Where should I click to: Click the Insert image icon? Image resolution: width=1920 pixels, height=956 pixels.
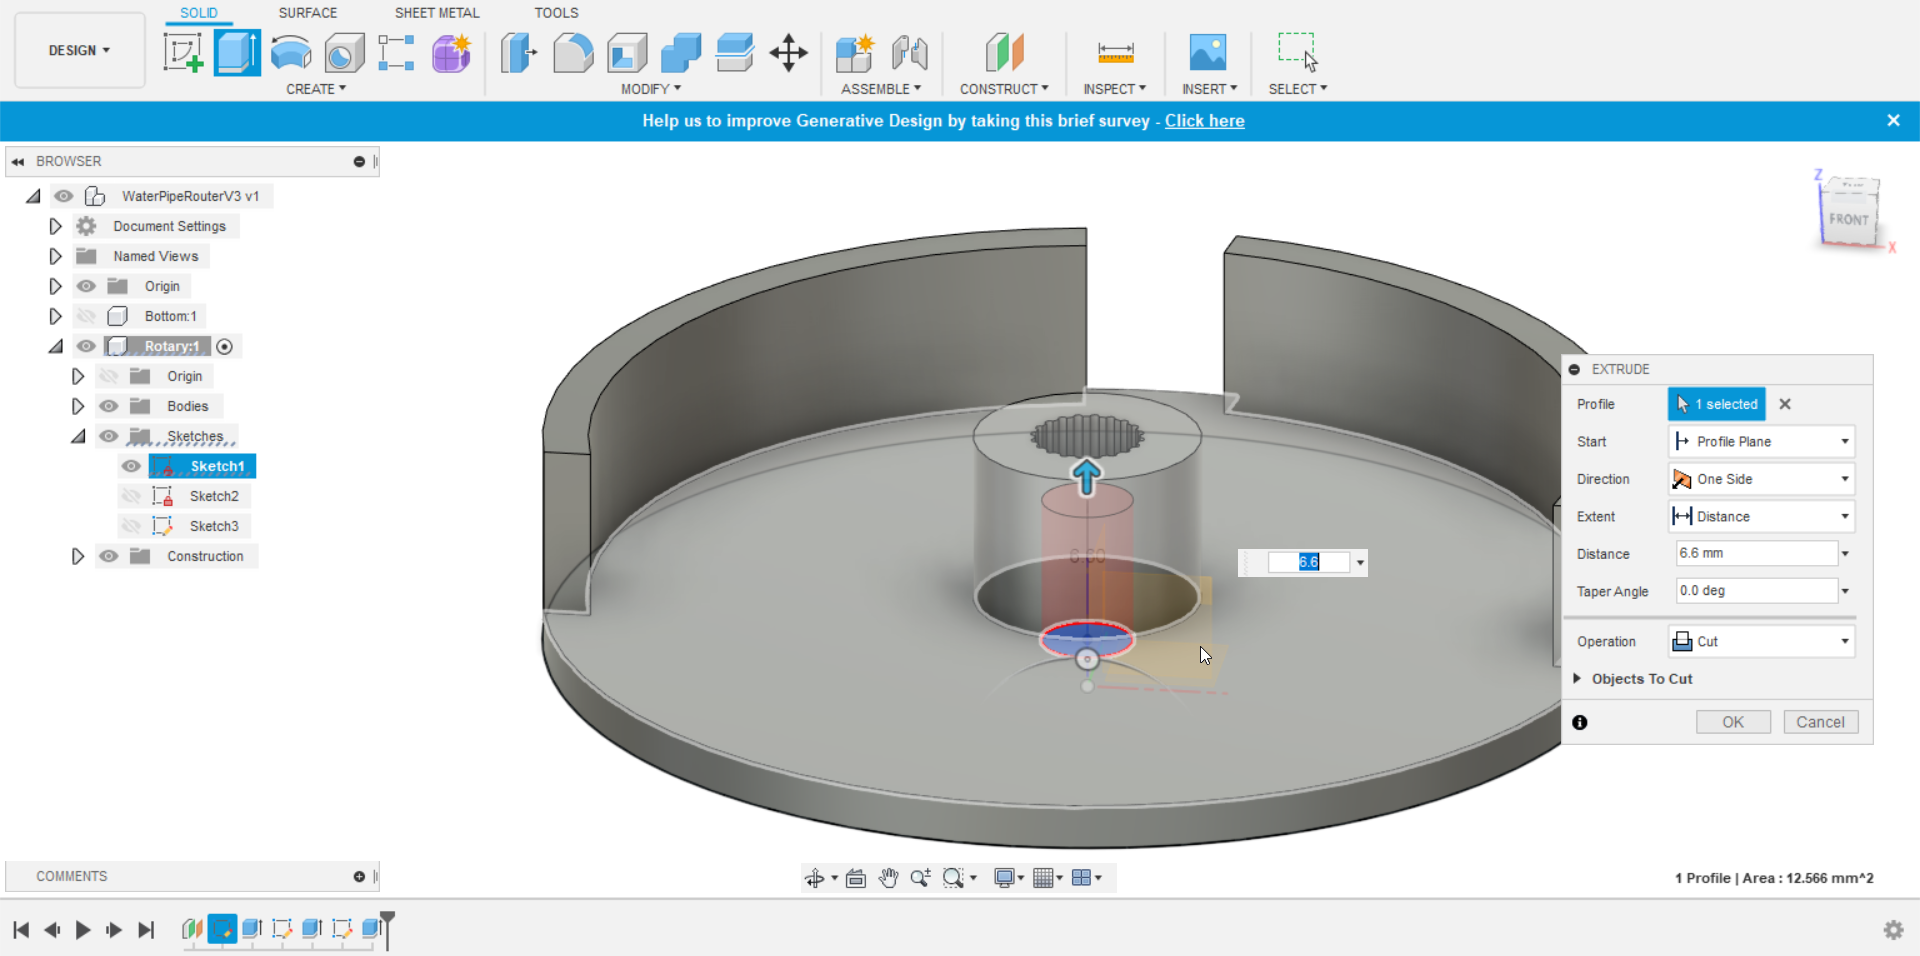1207,52
